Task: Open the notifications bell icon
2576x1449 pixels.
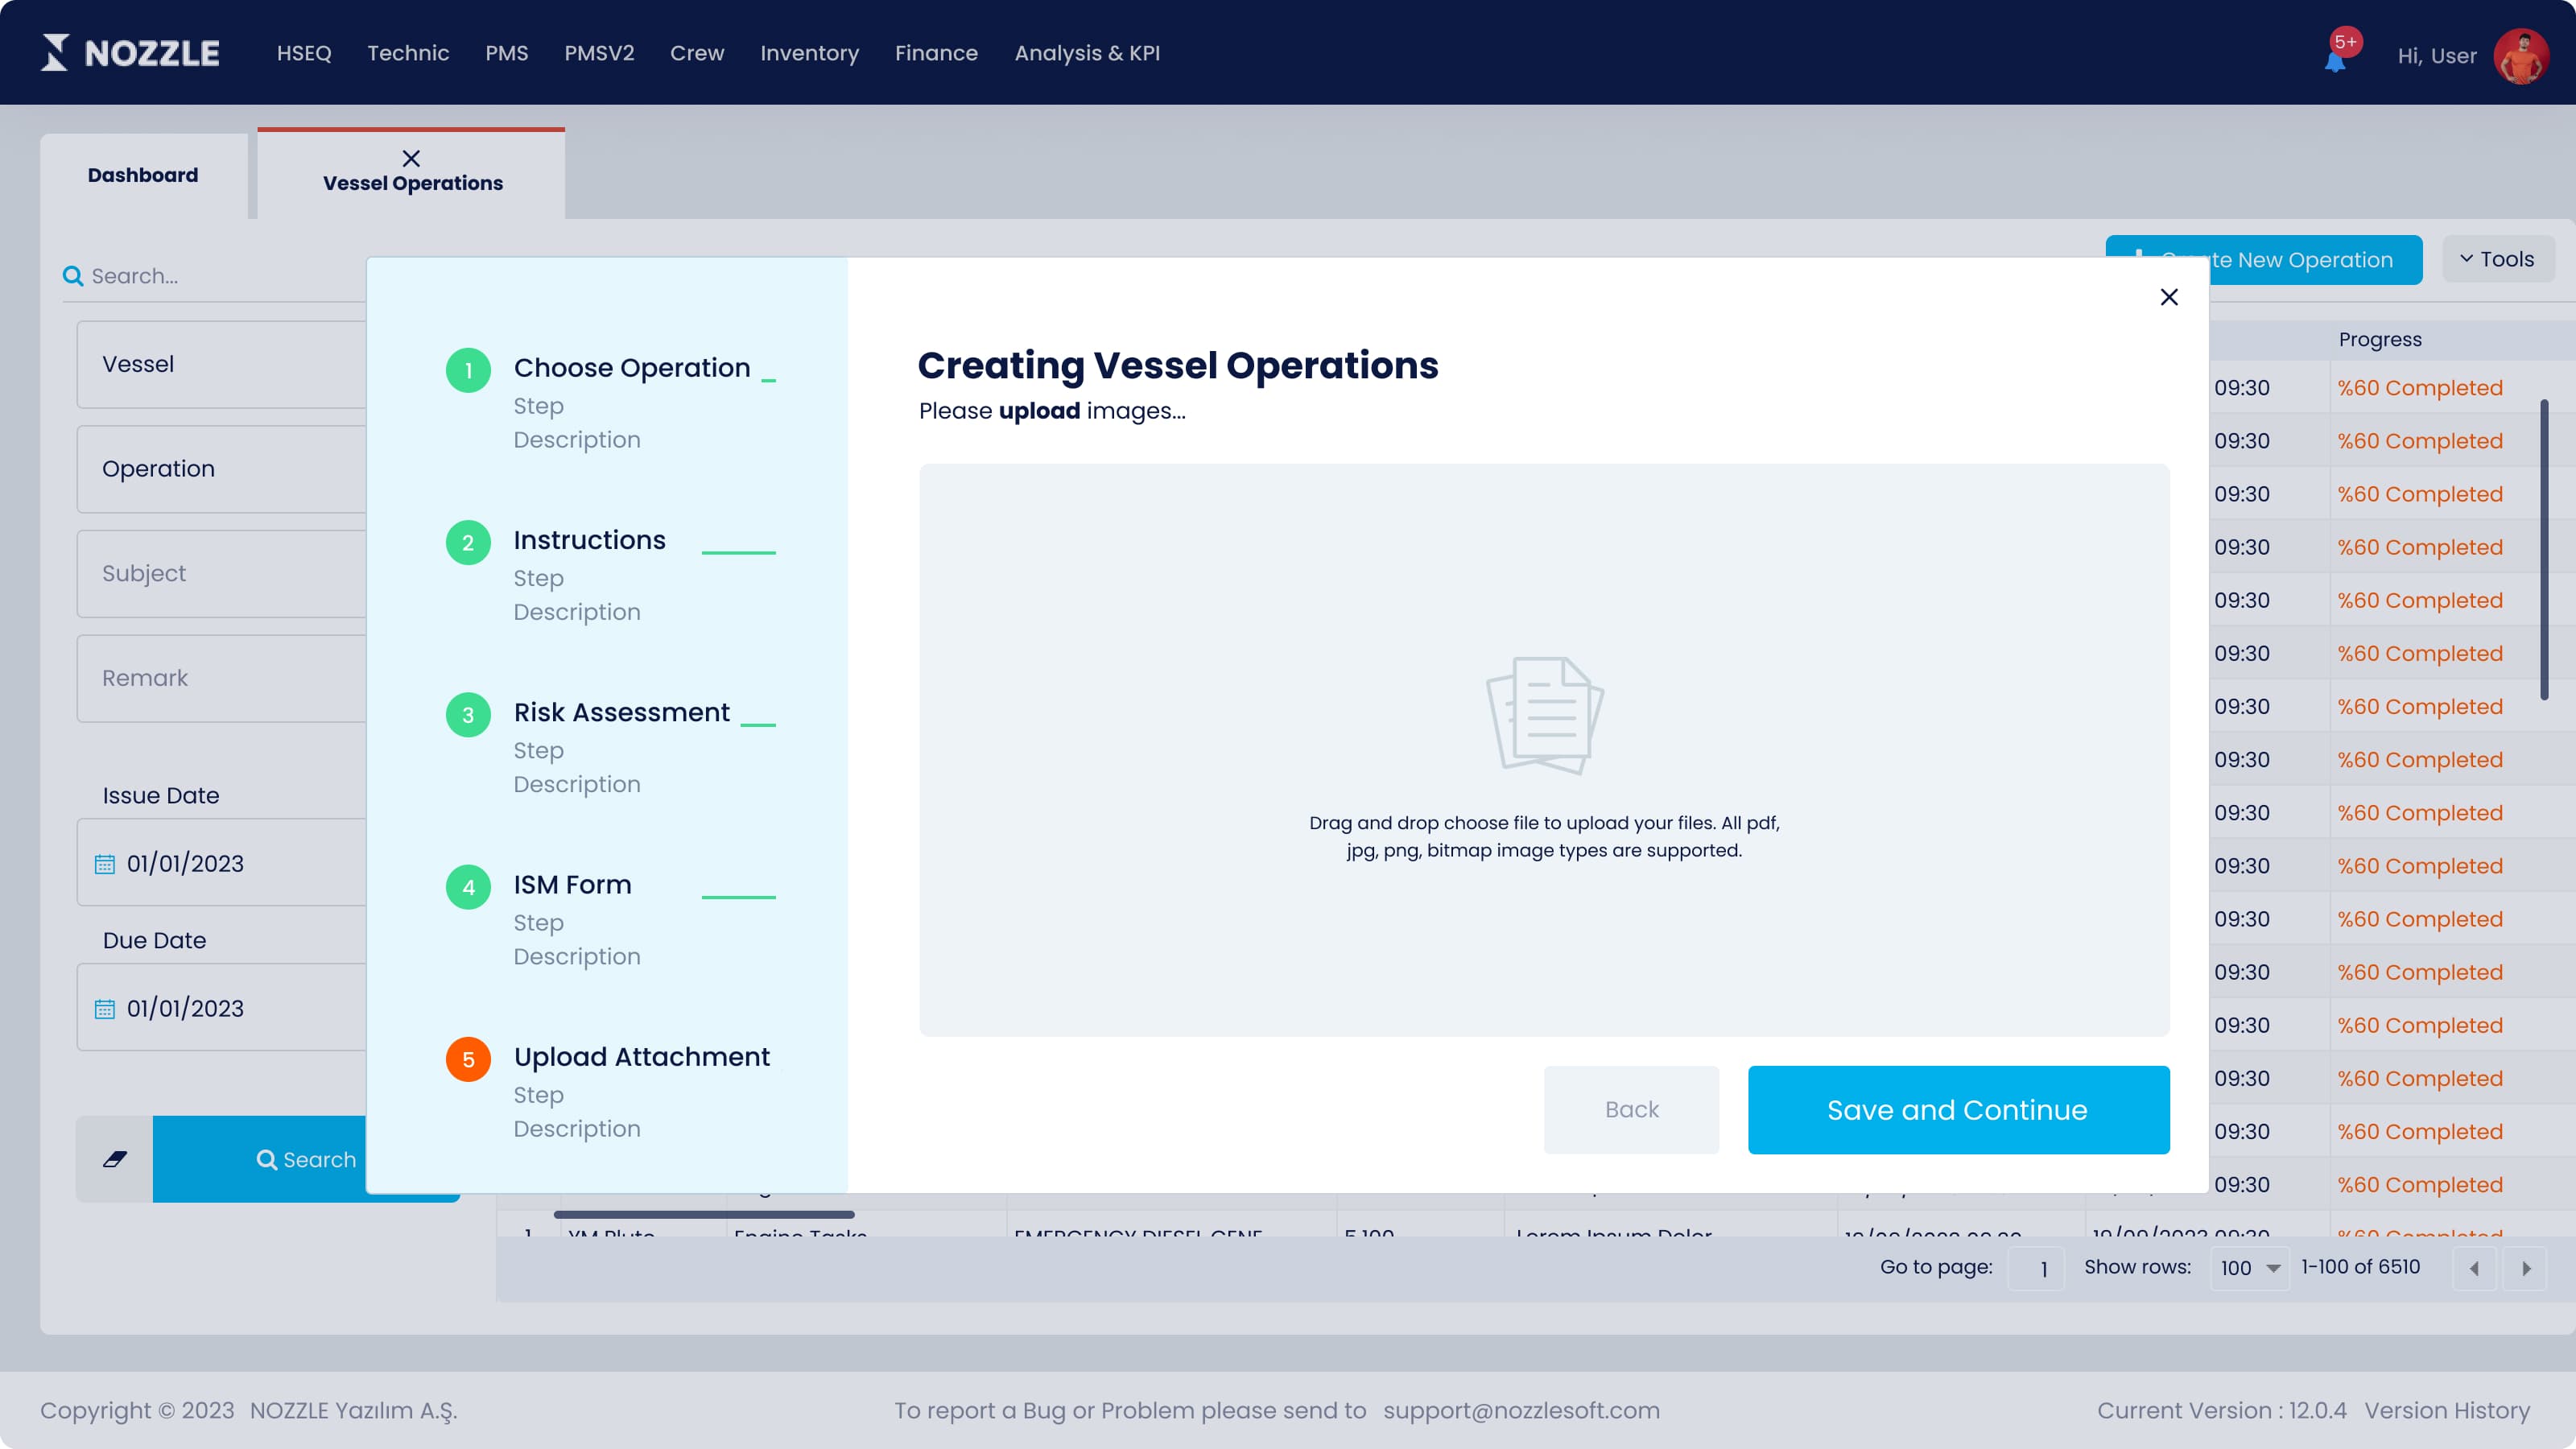Action: pos(2335,60)
